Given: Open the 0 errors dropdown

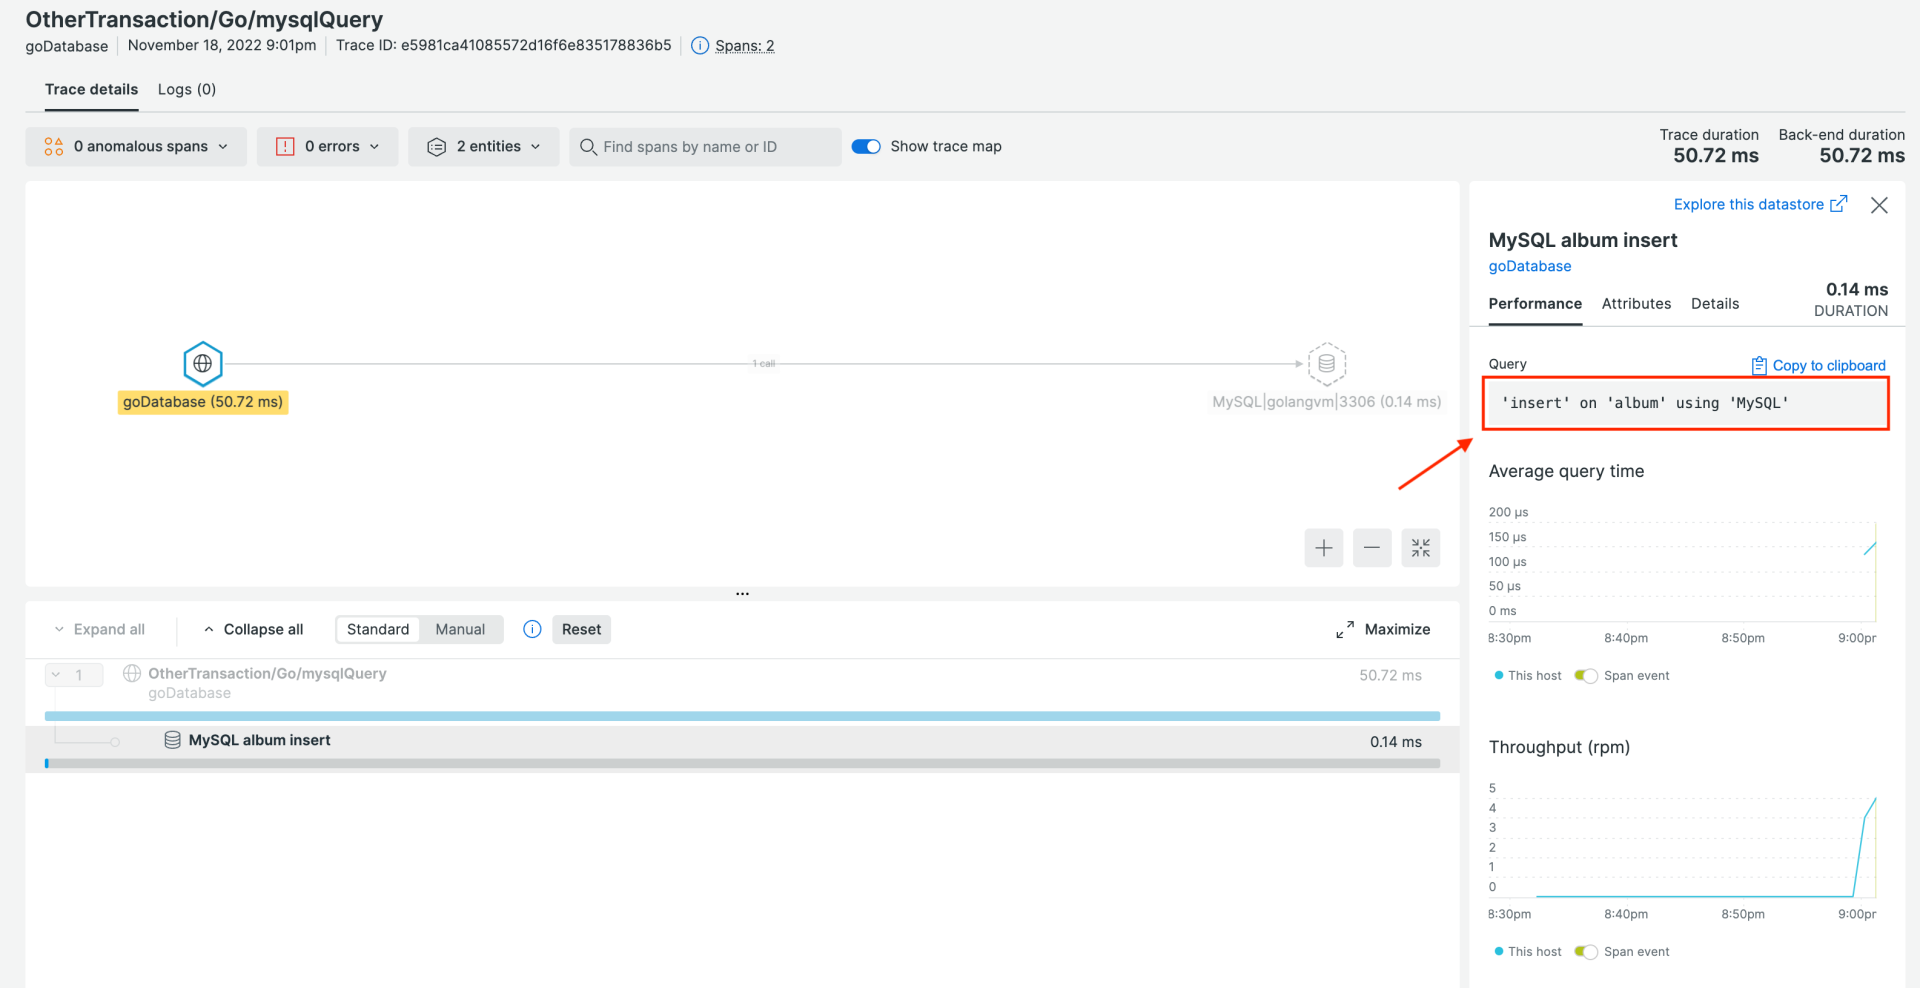Looking at the screenshot, I should click(x=327, y=146).
